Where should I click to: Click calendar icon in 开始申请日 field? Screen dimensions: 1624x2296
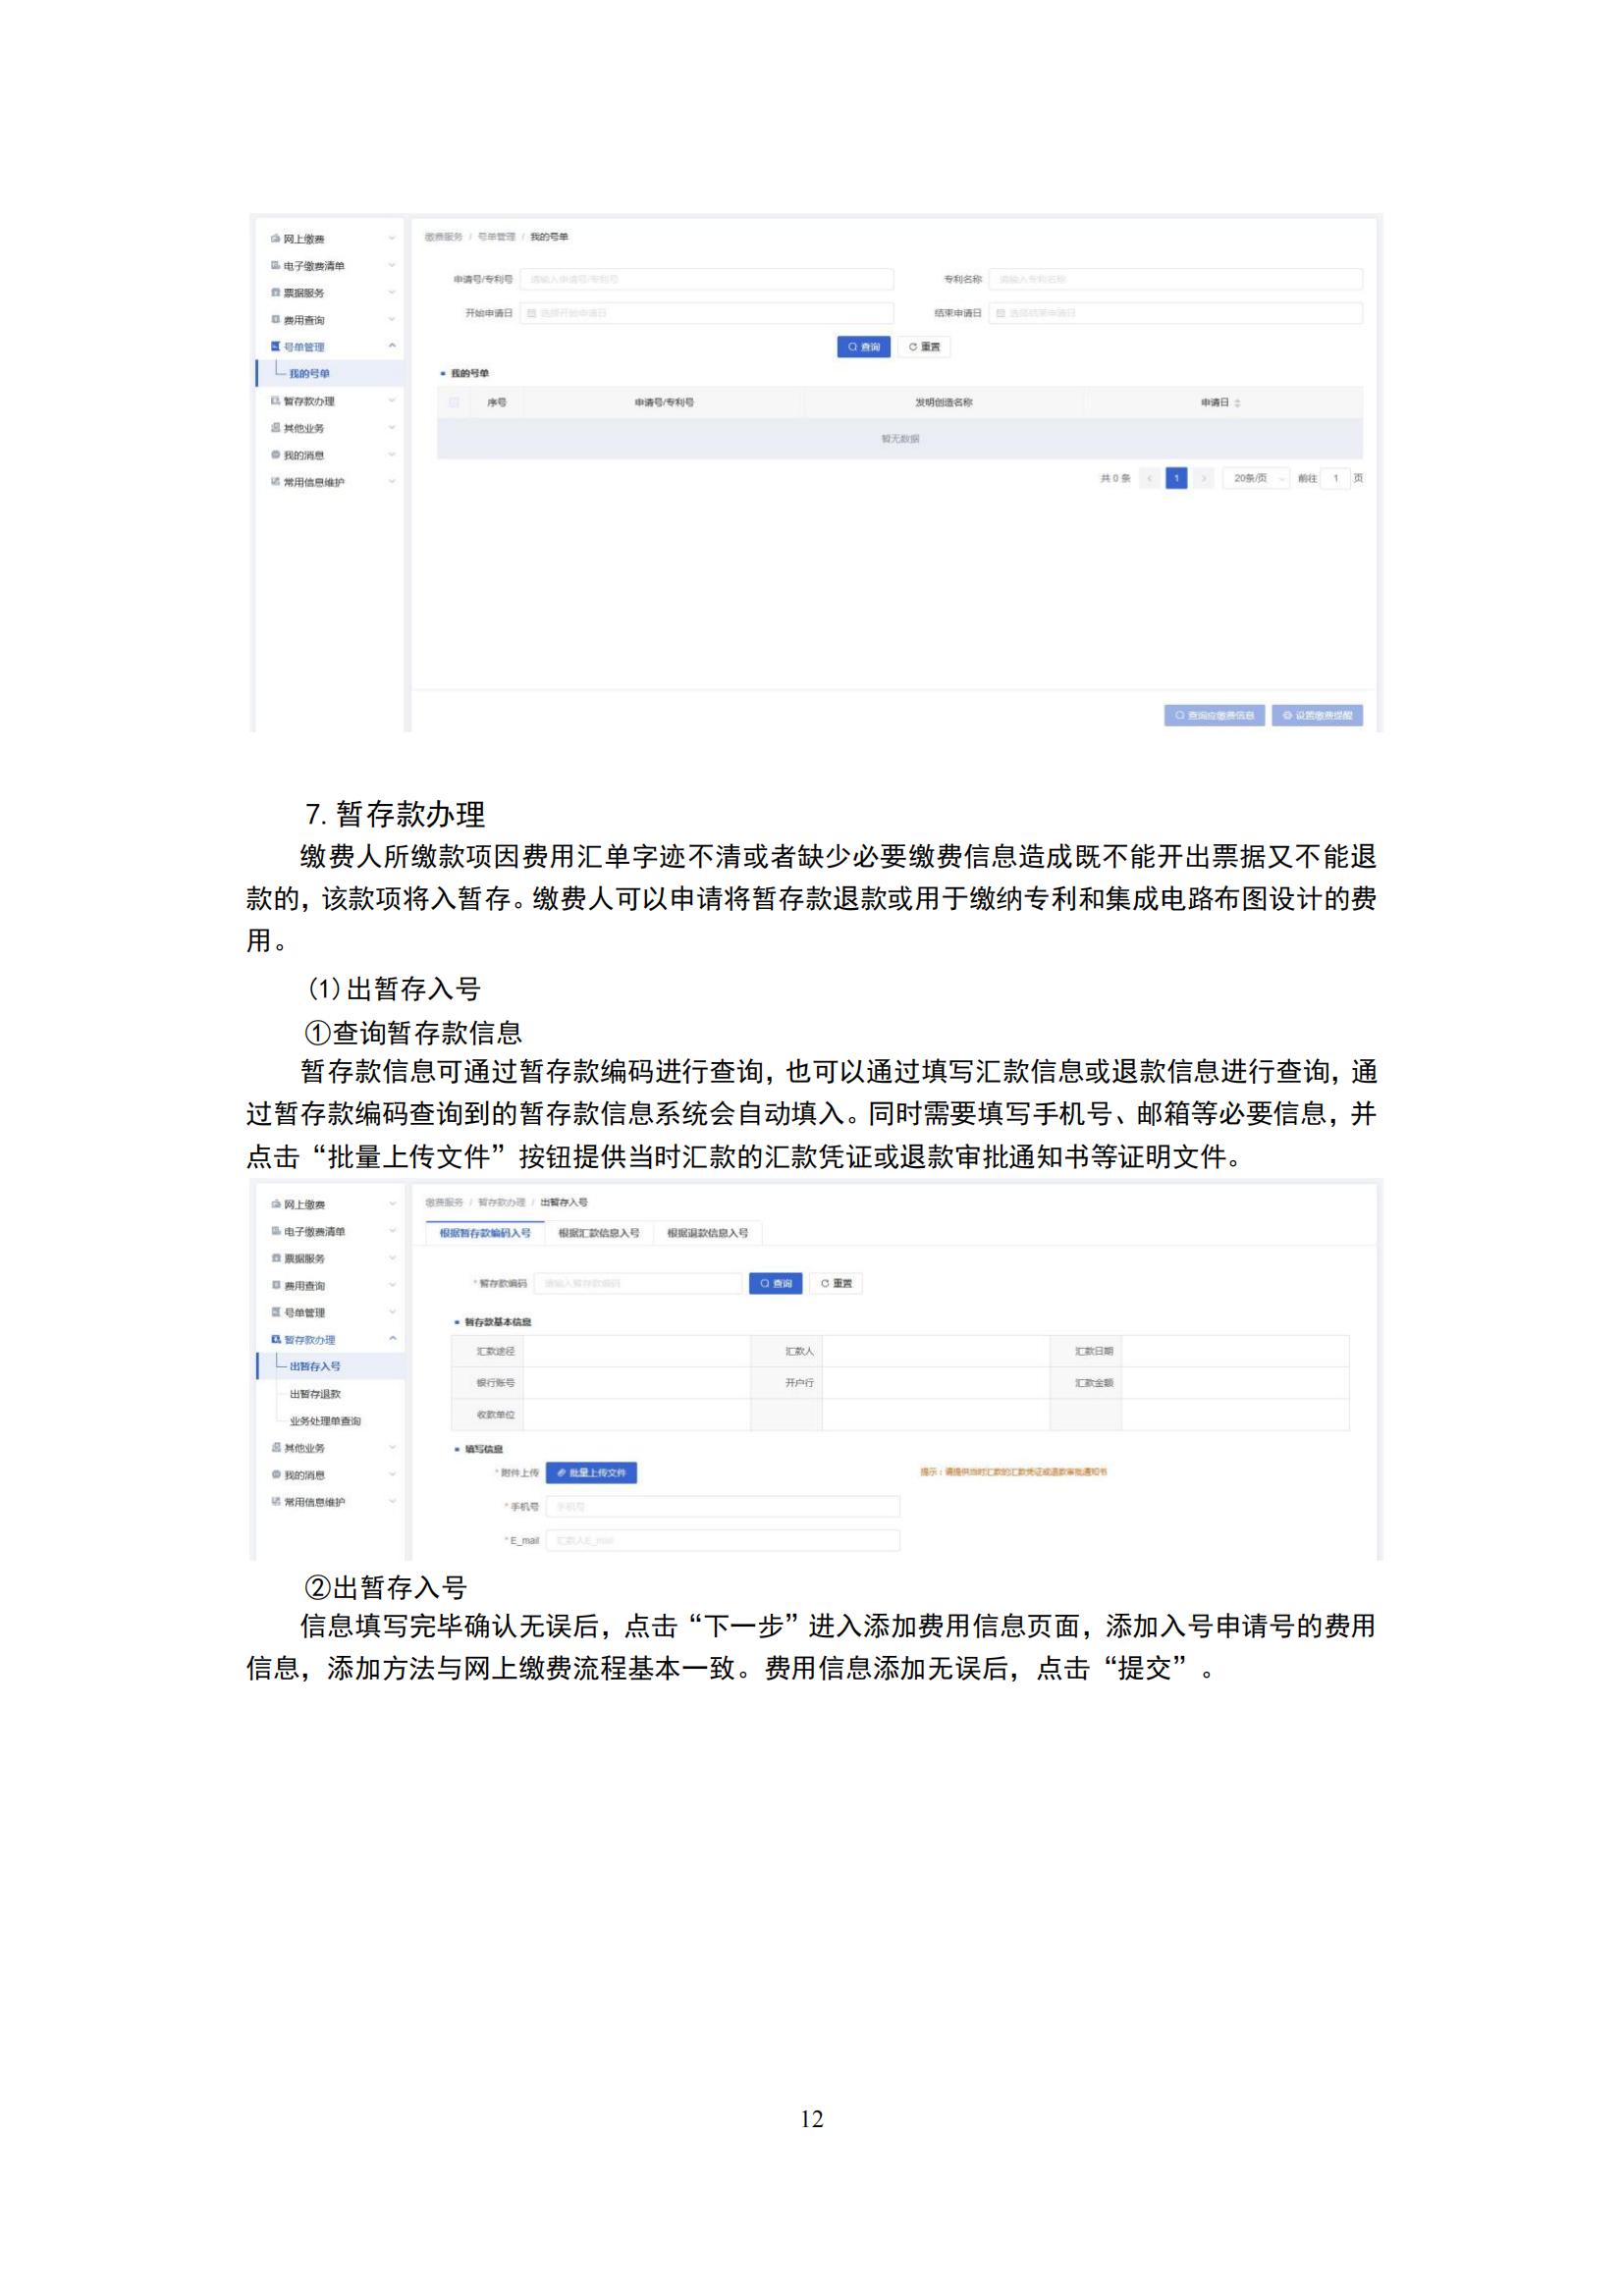532,313
